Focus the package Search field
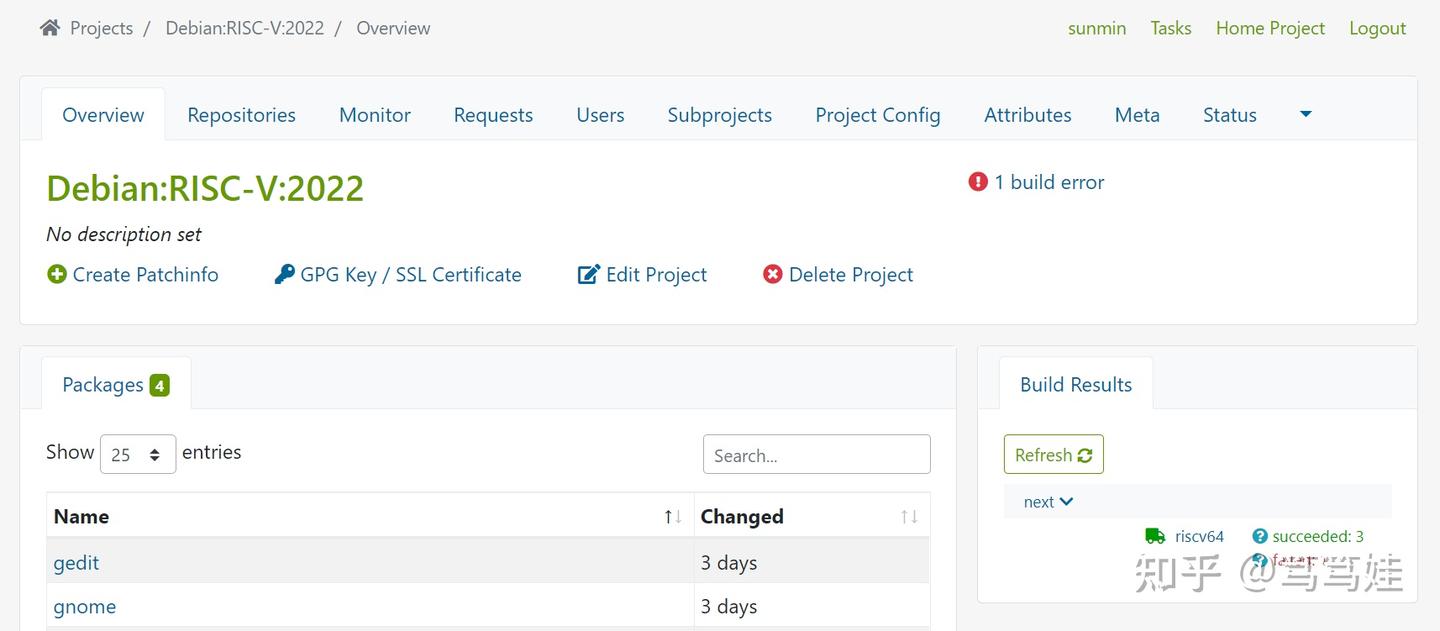The width and height of the screenshot is (1440, 631). coord(816,455)
